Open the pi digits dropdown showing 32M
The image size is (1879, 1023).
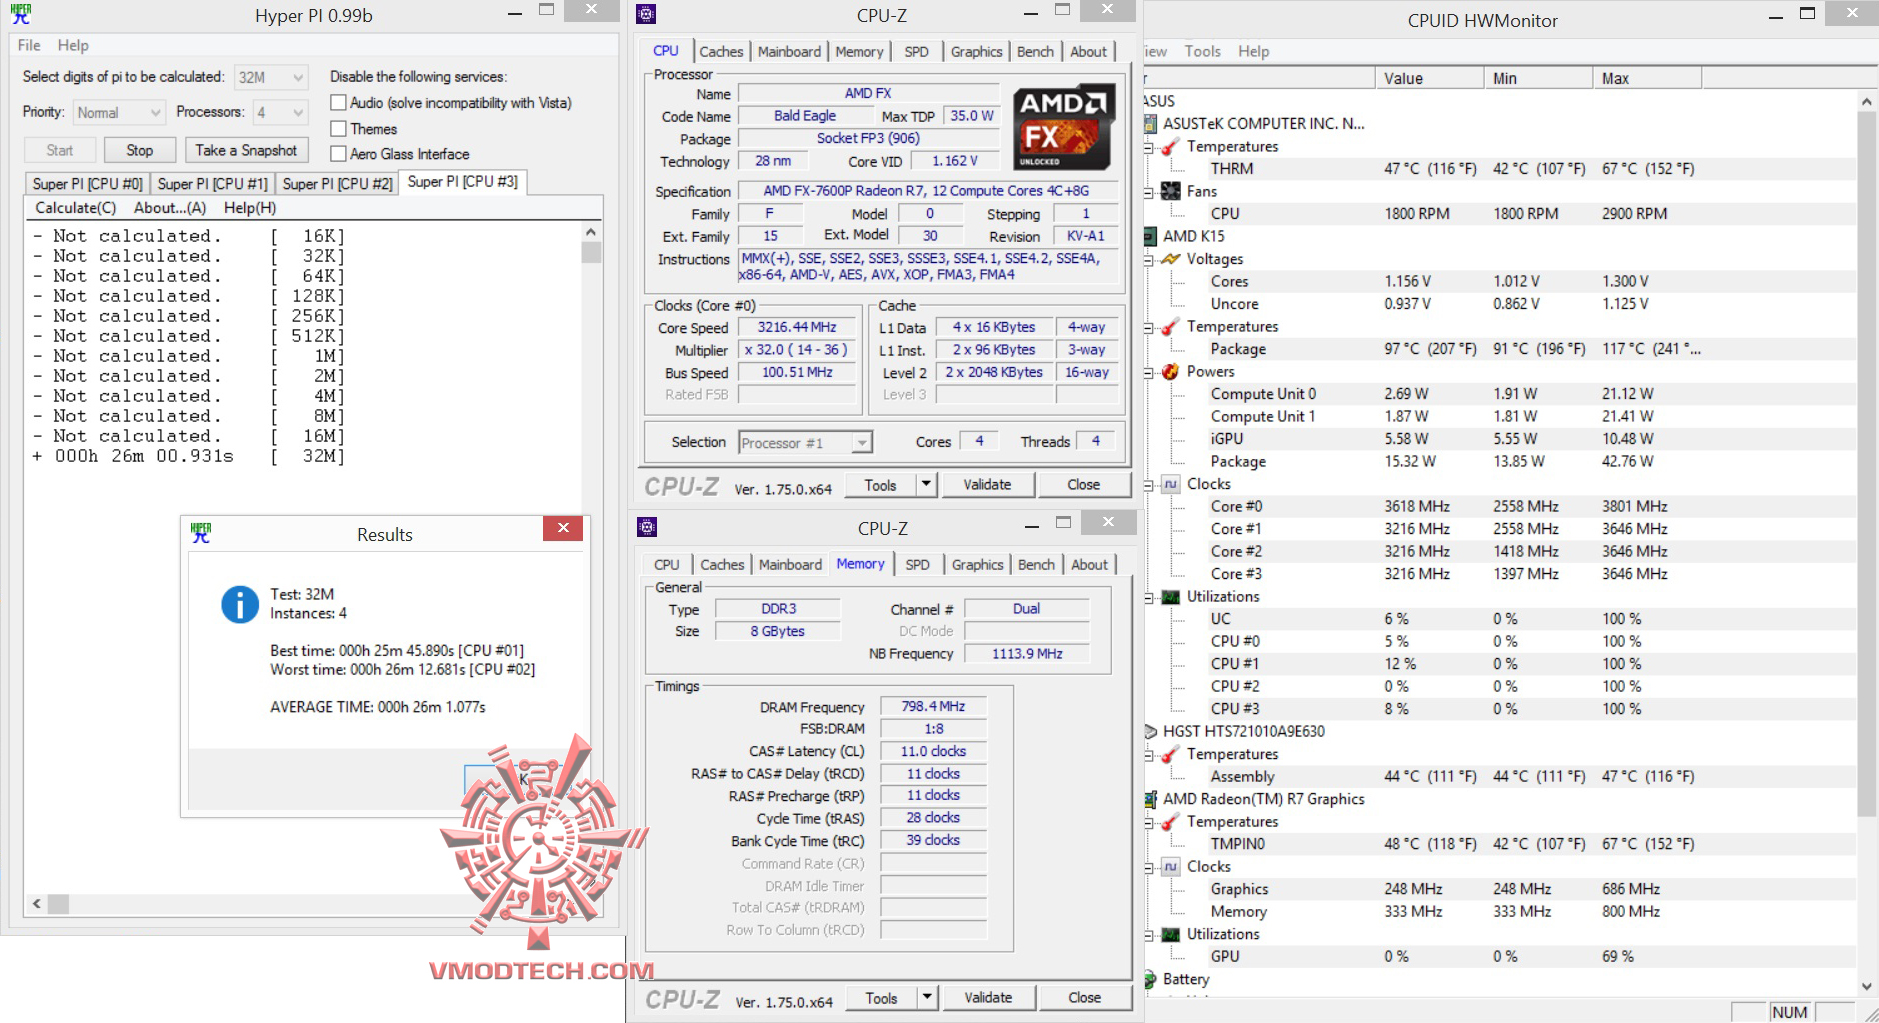coord(271,77)
